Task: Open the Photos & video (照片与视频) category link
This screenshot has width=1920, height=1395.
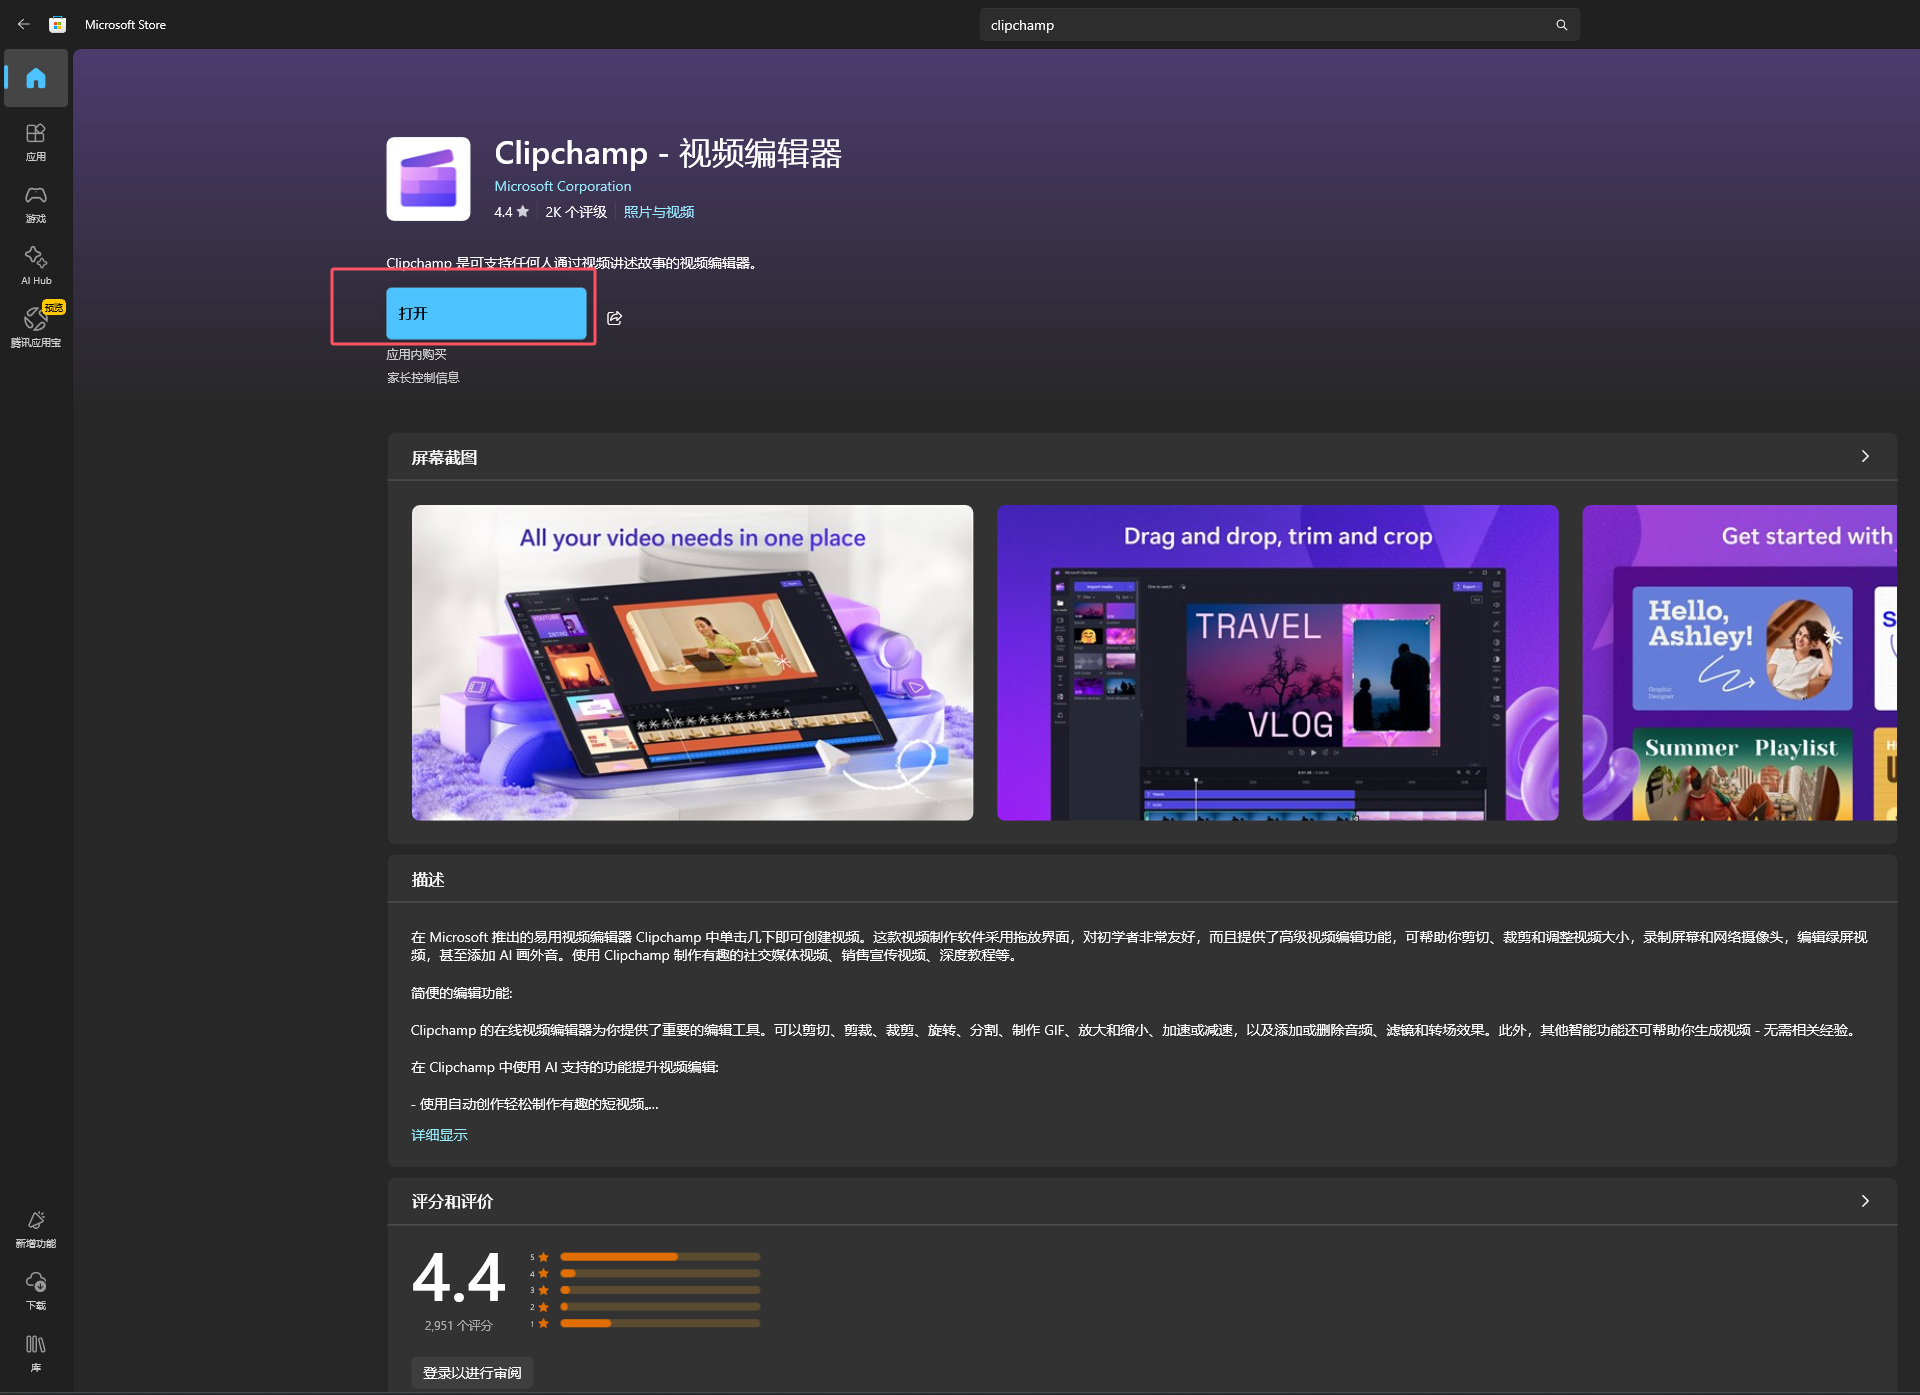Action: 658,212
